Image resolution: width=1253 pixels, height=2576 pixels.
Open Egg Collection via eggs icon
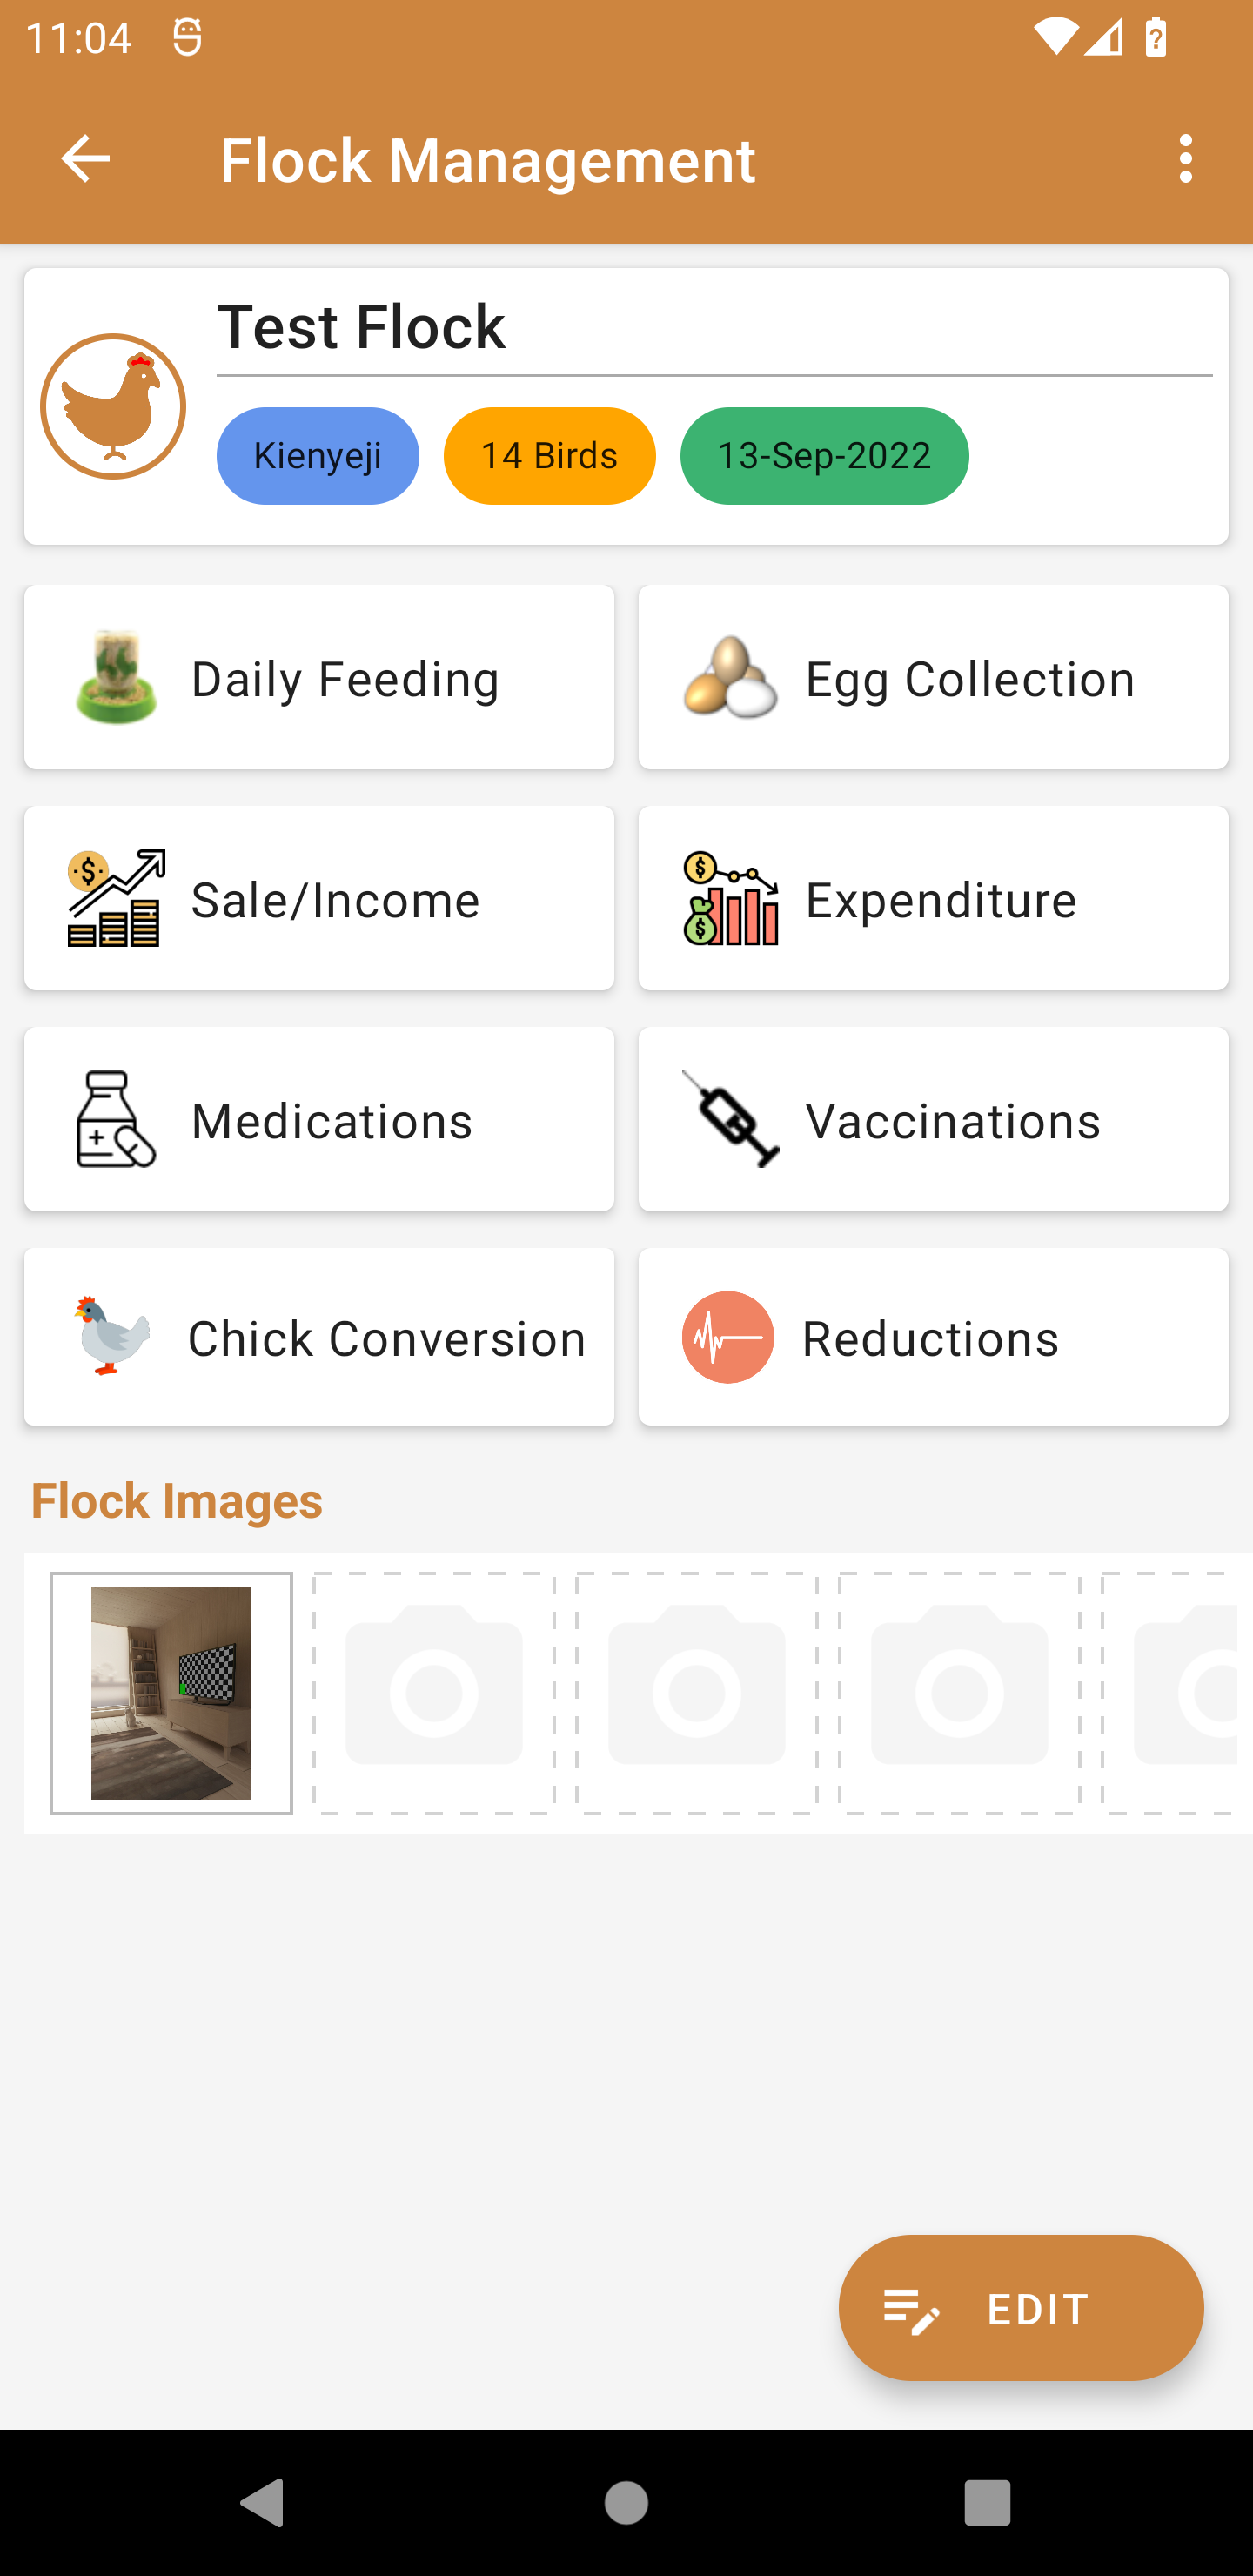pos(730,678)
